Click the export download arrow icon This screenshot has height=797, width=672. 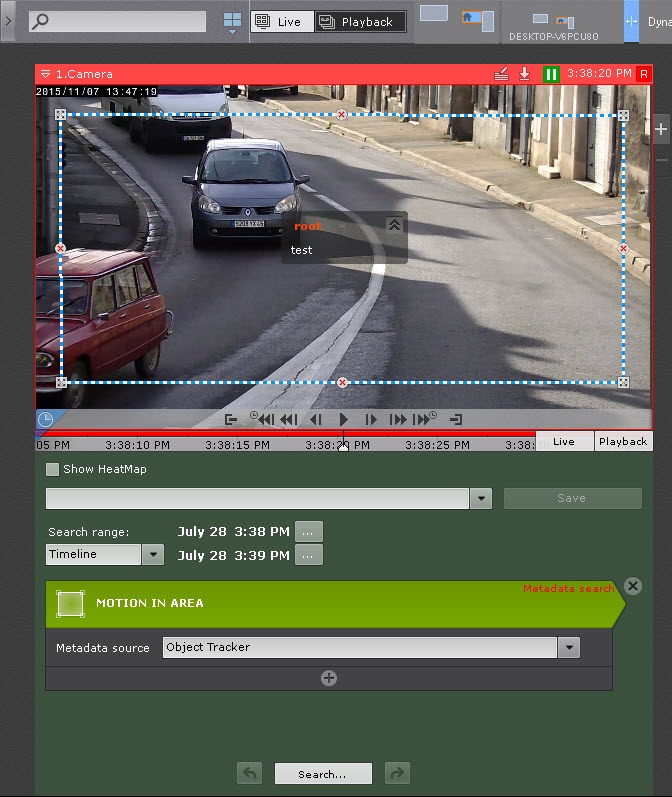[x=524, y=74]
